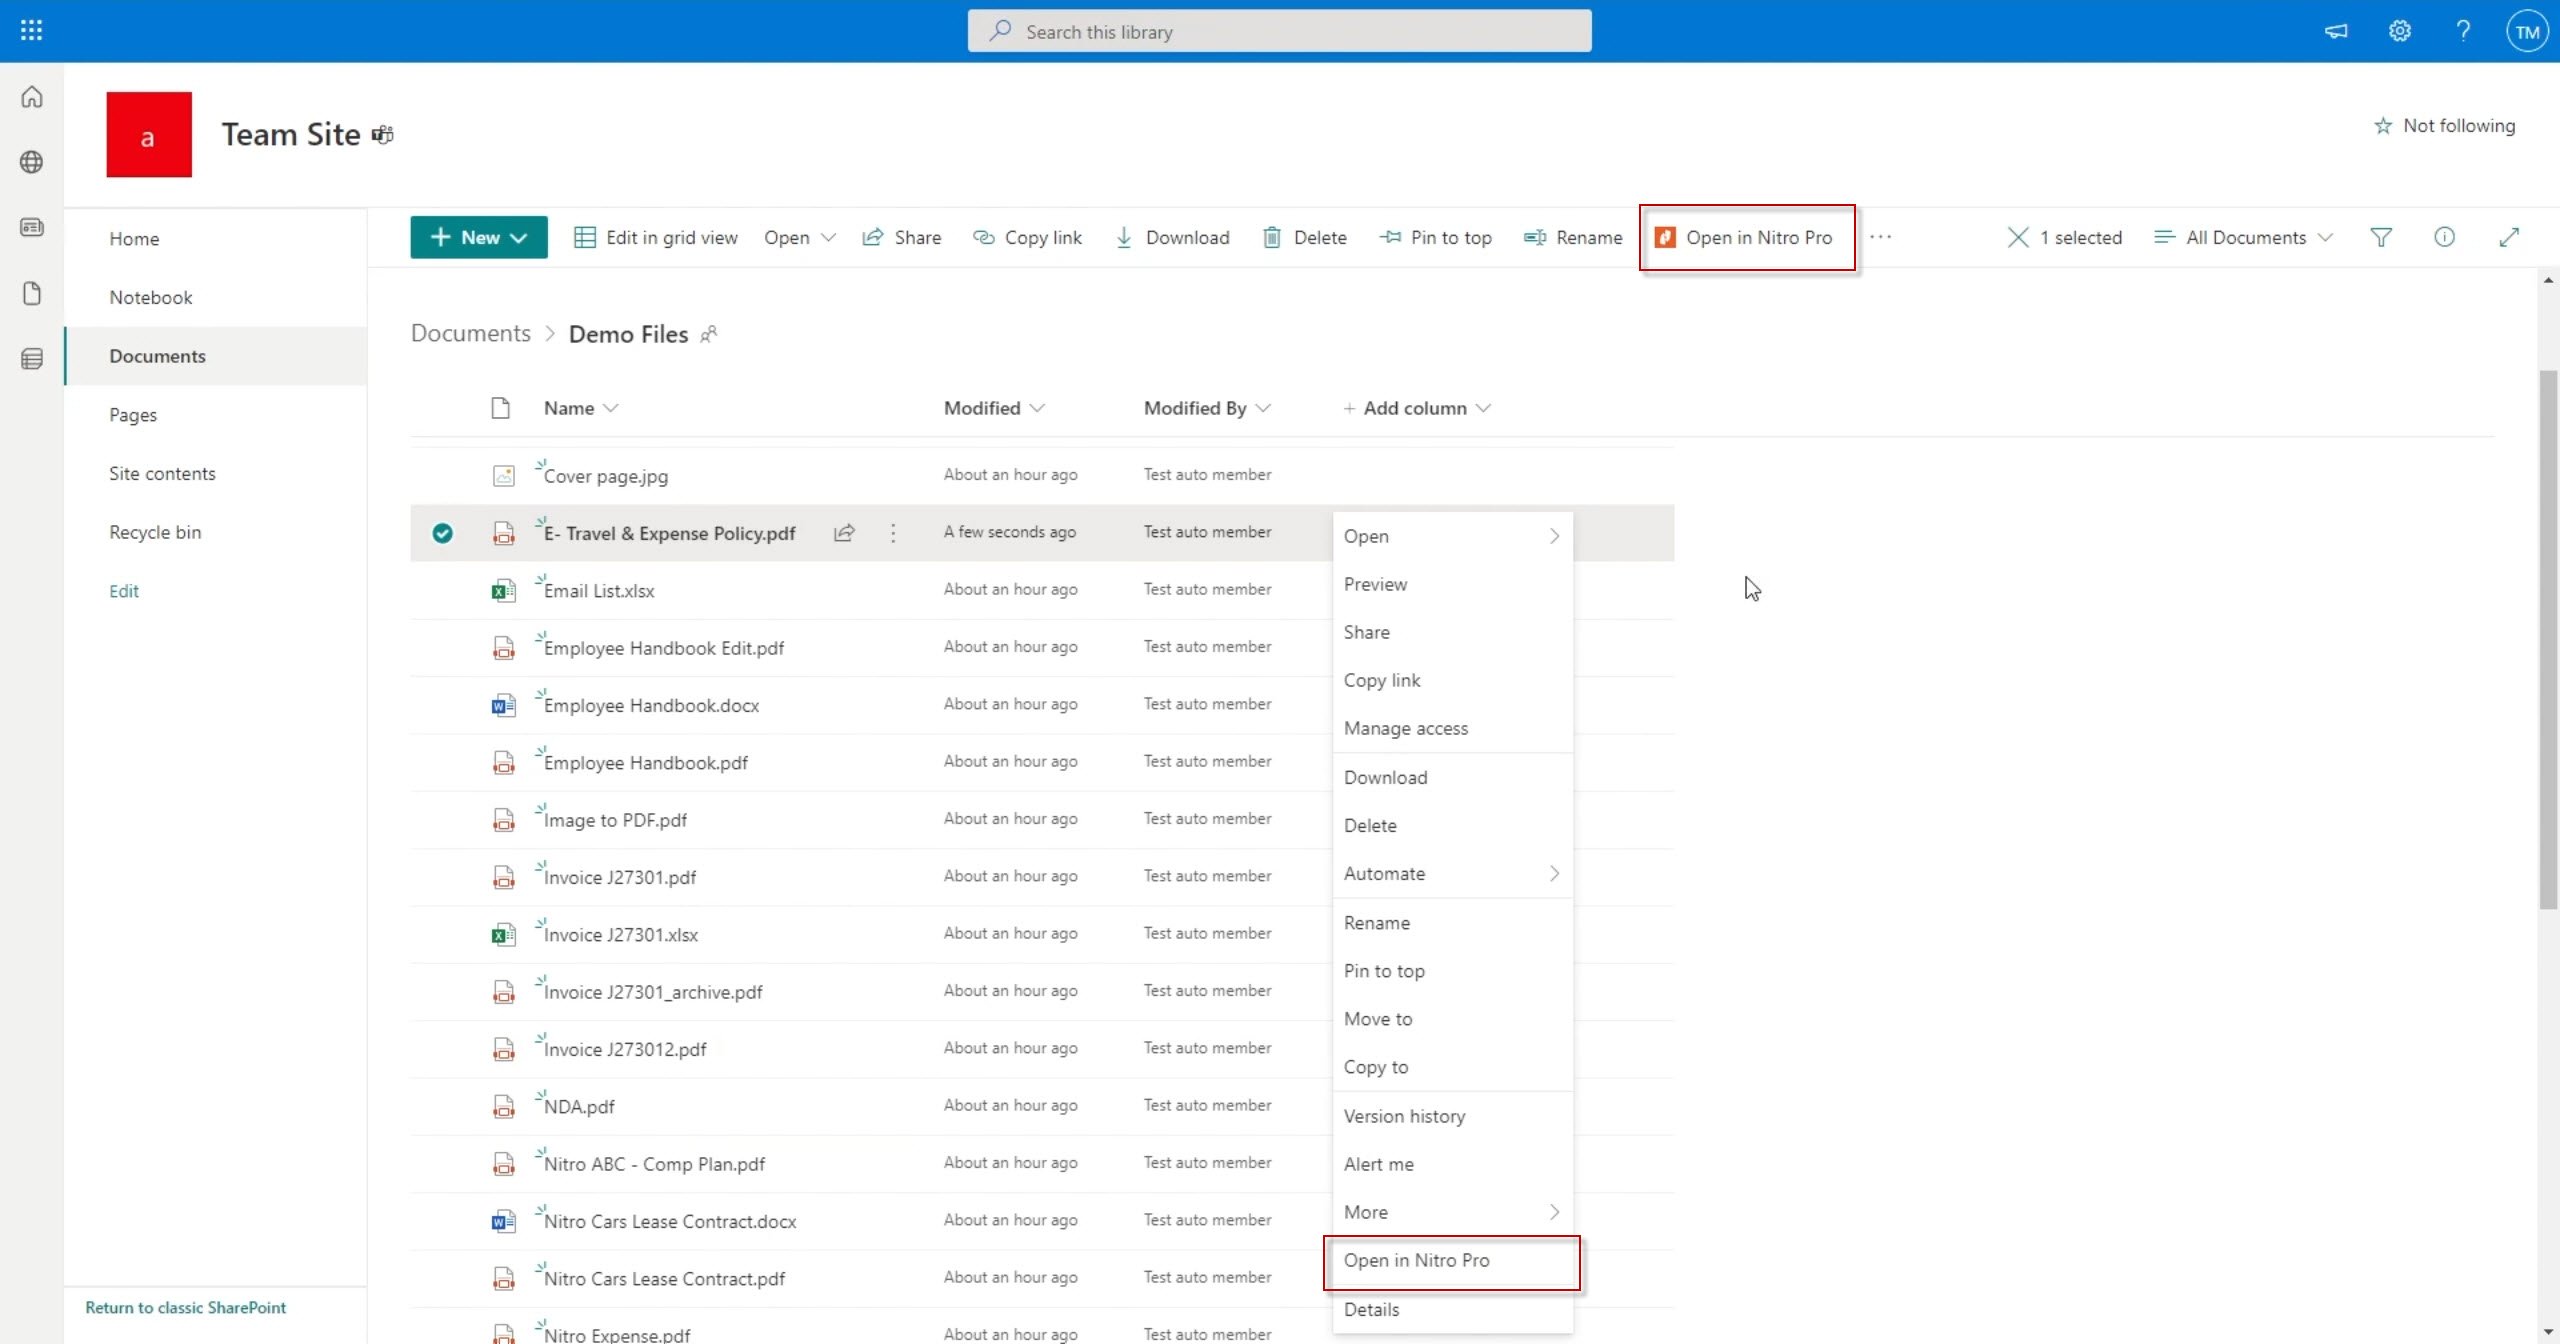Toggle Not following to follow the site
This screenshot has width=2560, height=1344.
tap(2445, 125)
